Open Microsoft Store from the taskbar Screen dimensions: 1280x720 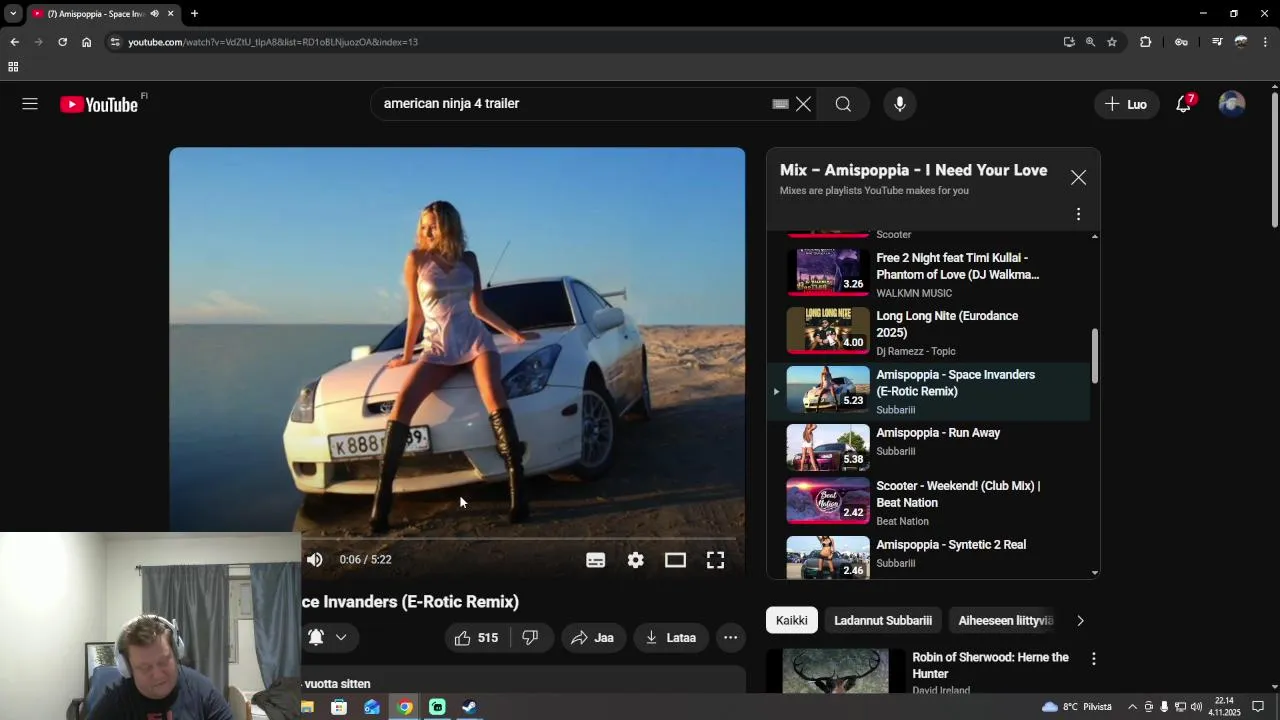click(339, 707)
